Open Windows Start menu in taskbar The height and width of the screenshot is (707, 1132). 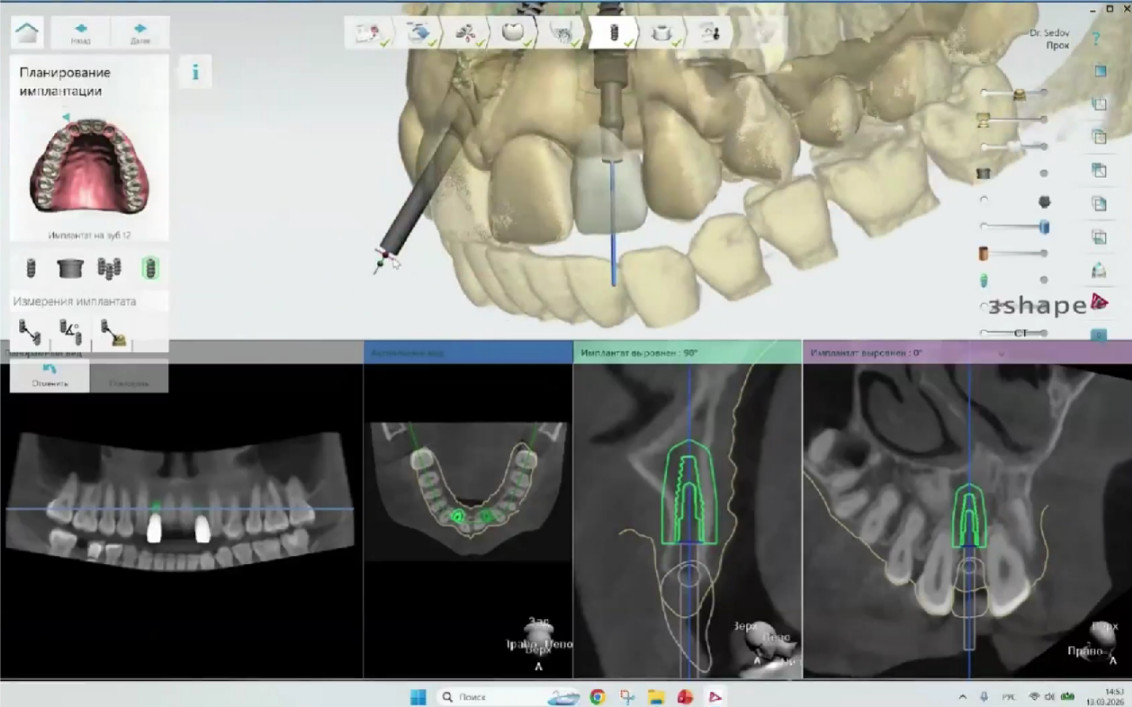[418, 696]
